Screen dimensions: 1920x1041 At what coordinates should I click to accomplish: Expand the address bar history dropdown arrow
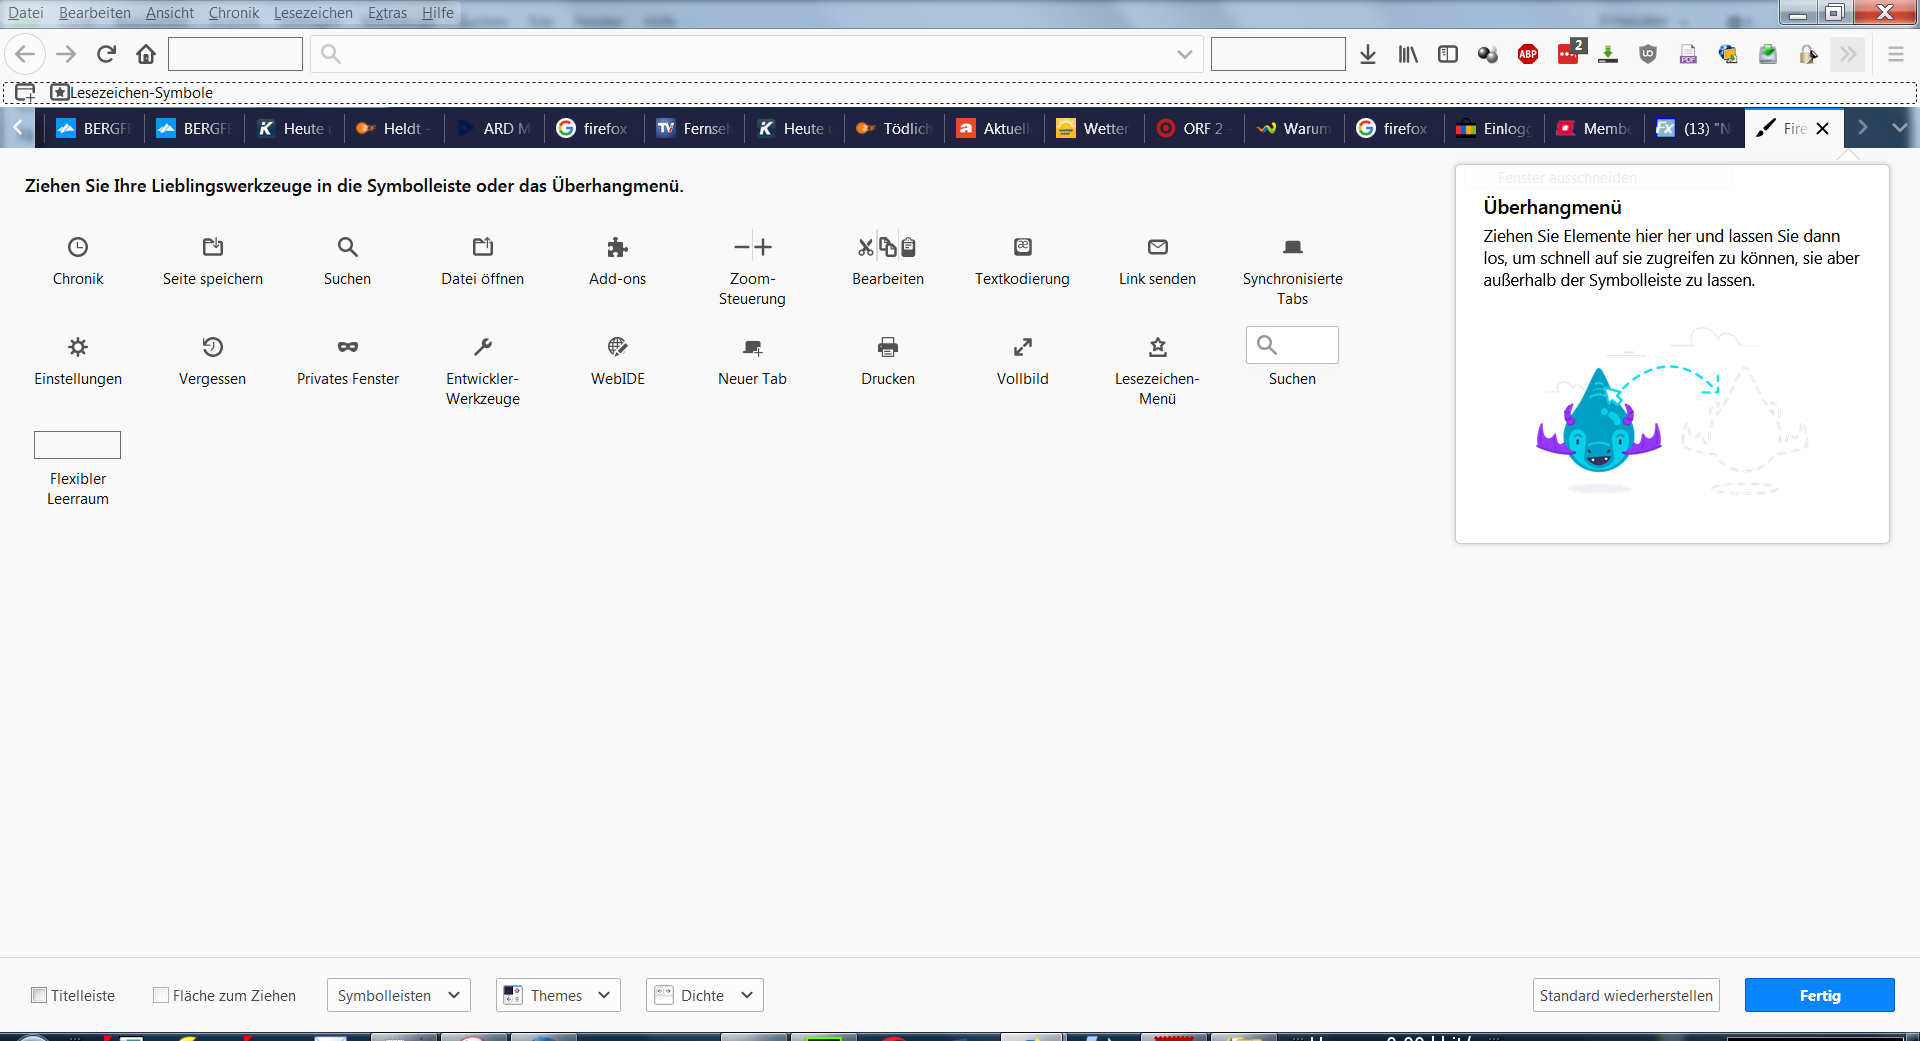[x=1185, y=54]
